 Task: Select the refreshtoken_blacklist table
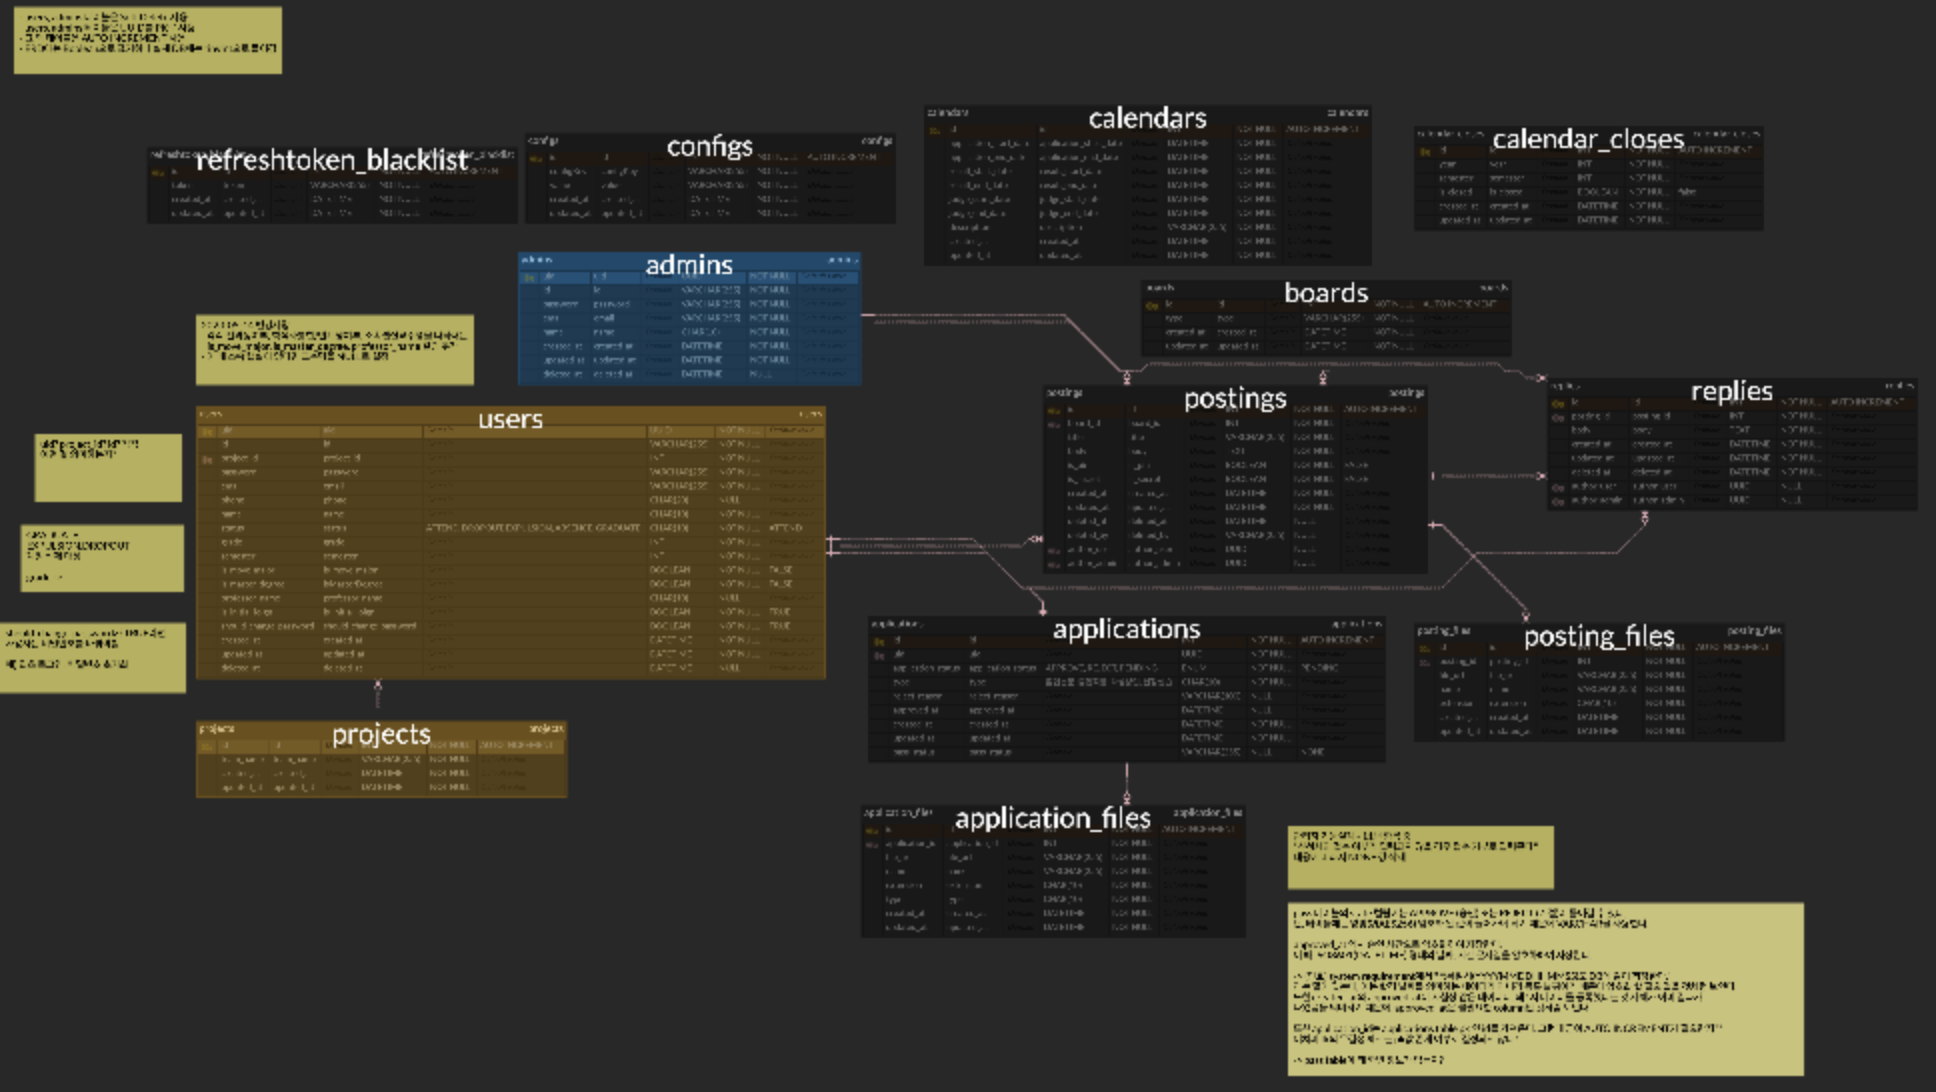click(x=332, y=160)
